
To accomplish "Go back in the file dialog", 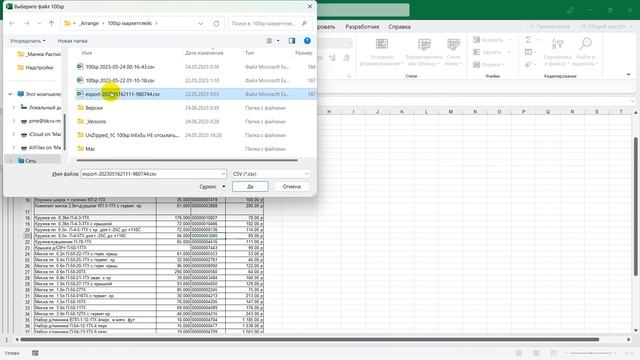I will (12, 24).
